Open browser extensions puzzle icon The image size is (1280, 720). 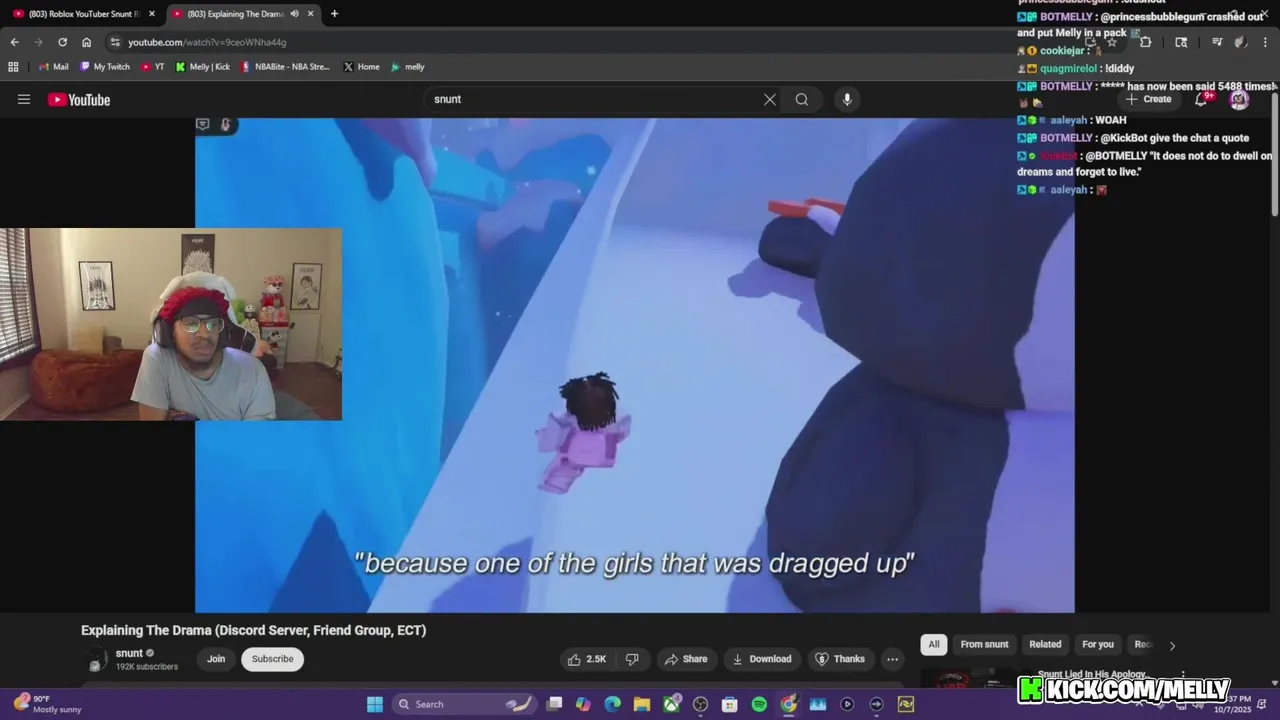tap(1145, 42)
